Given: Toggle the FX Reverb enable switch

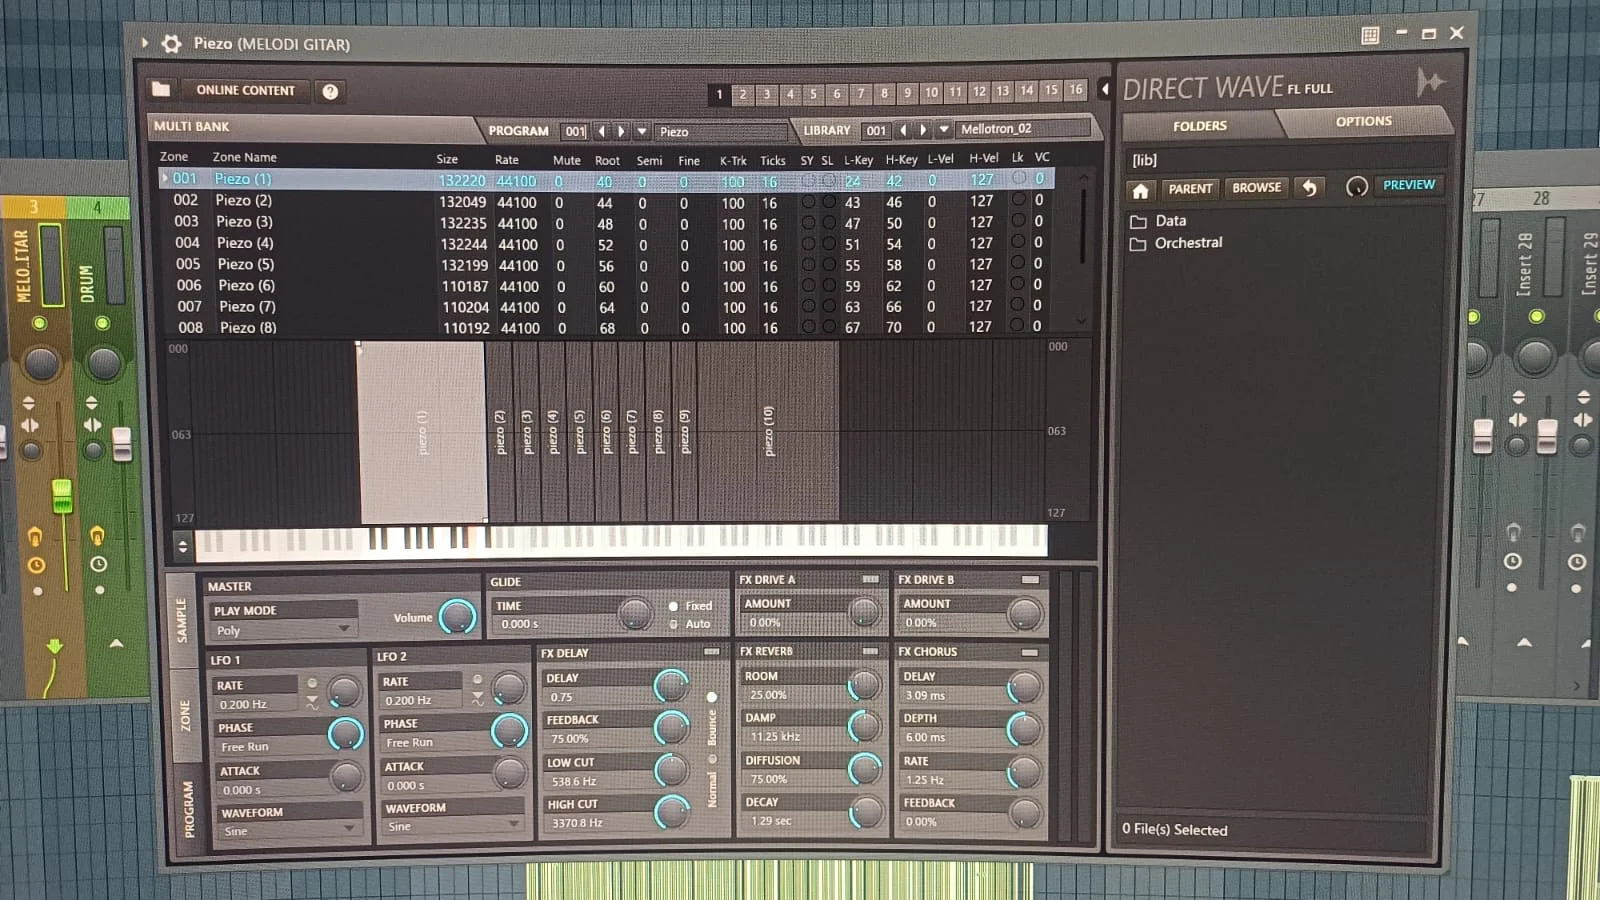Looking at the screenshot, I should (x=870, y=651).
